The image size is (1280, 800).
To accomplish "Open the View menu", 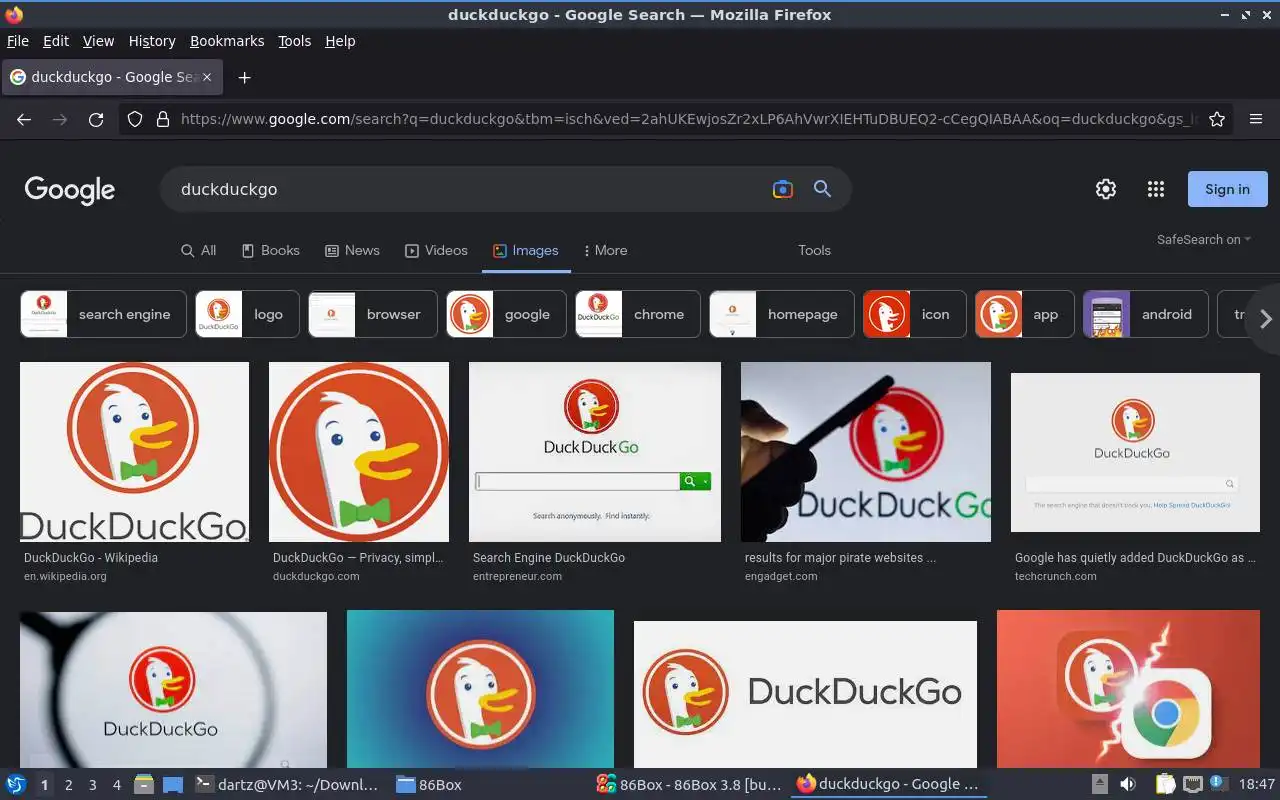I will 98,41.
